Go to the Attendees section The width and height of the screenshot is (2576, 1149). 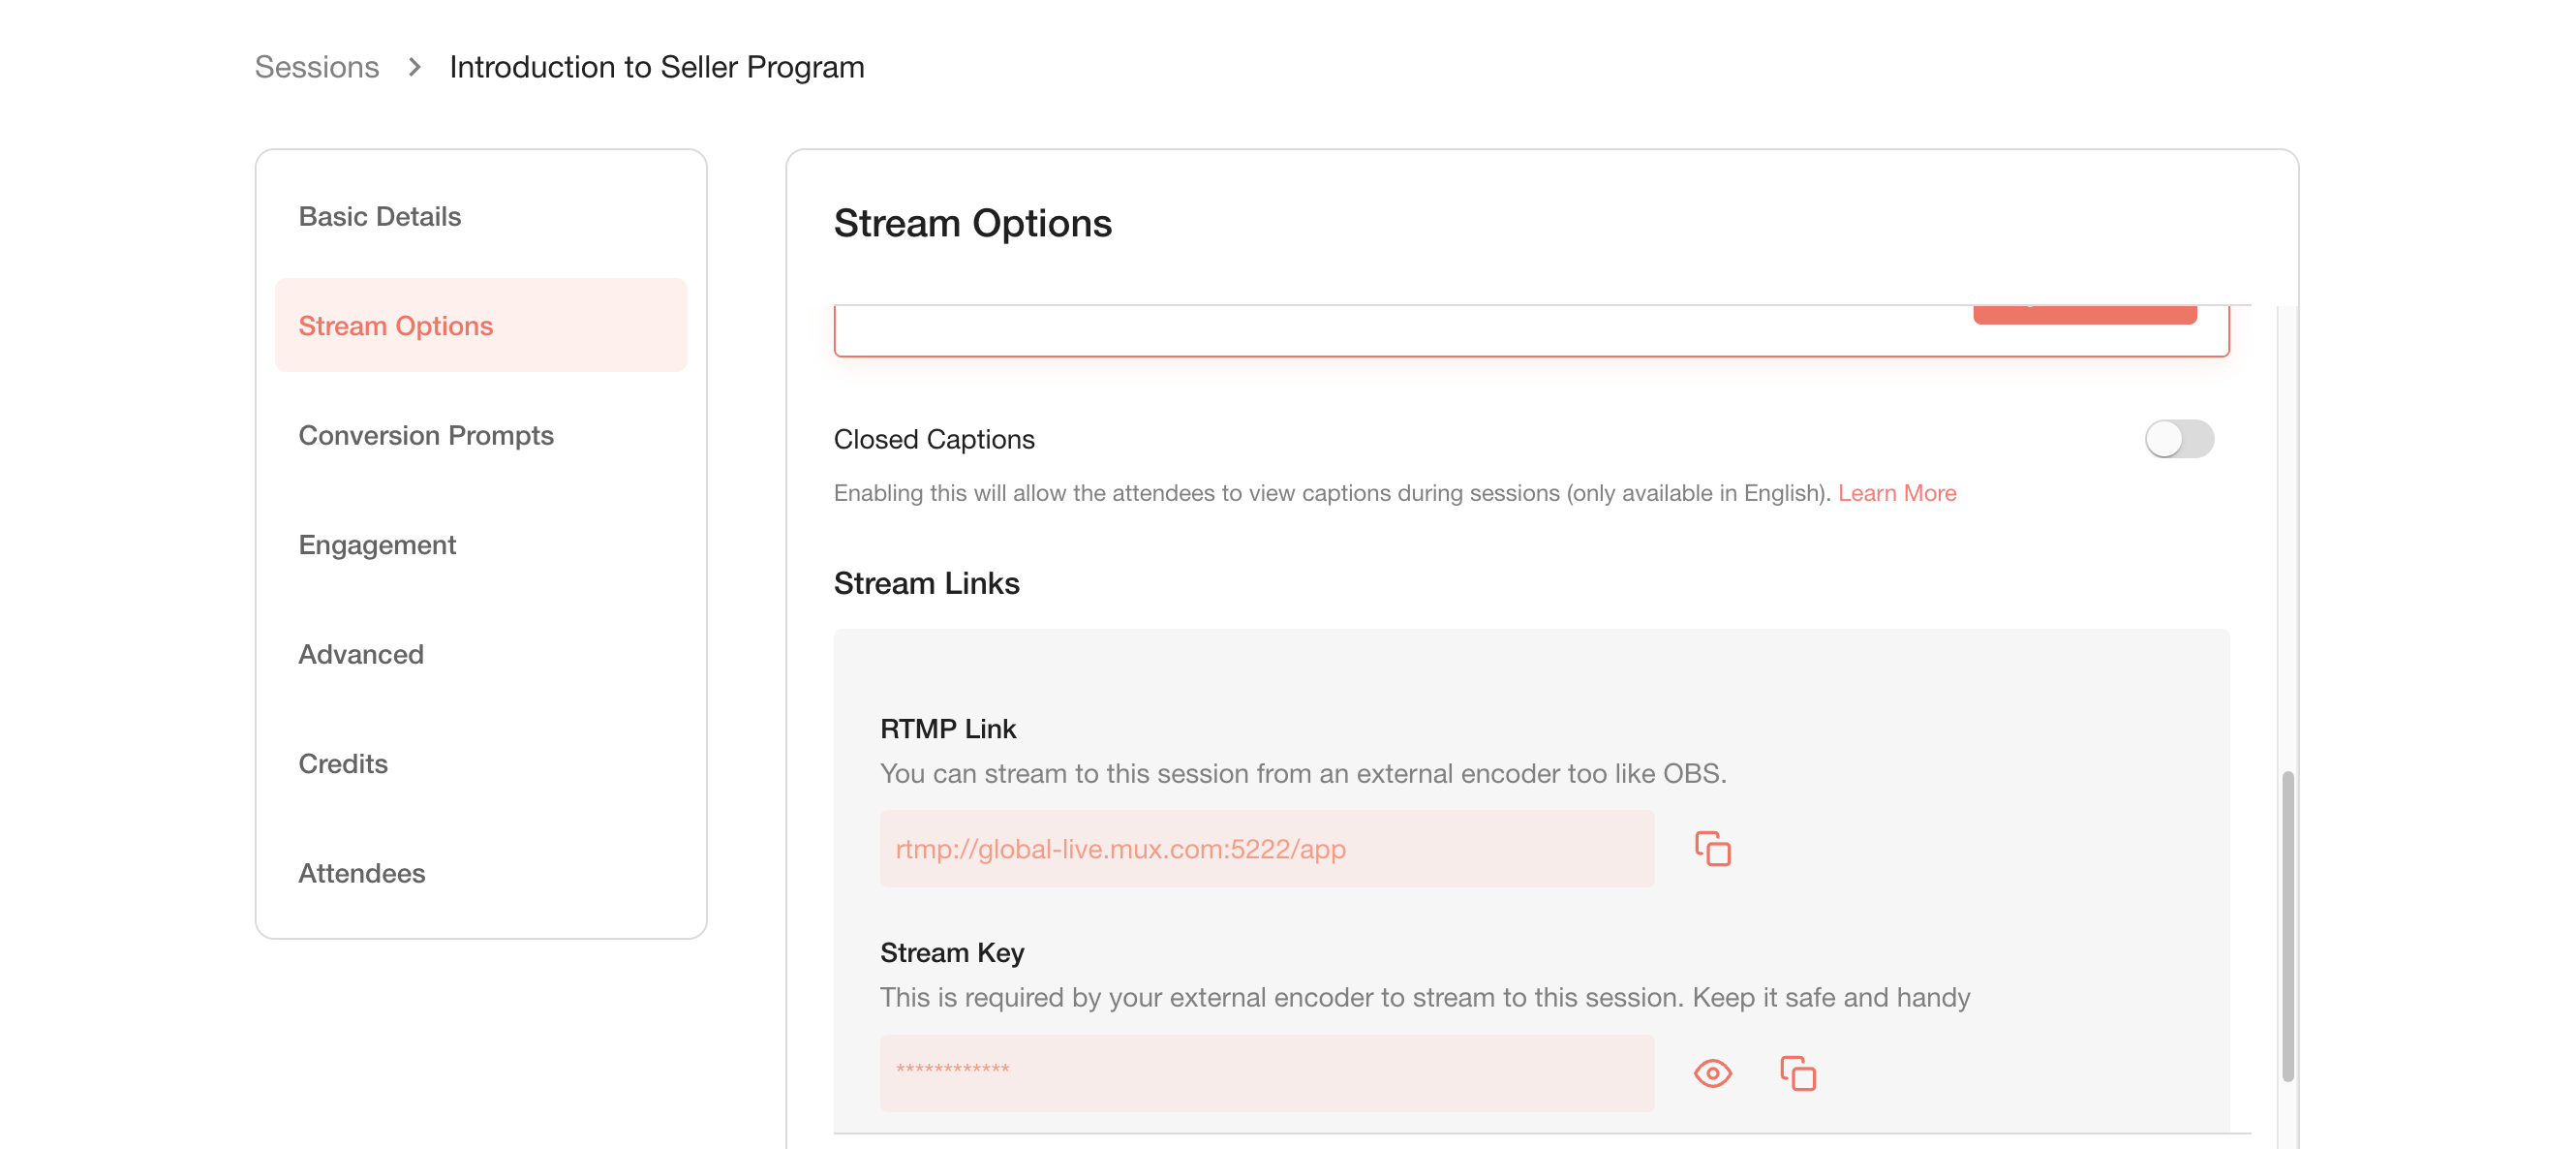[481, 873]
